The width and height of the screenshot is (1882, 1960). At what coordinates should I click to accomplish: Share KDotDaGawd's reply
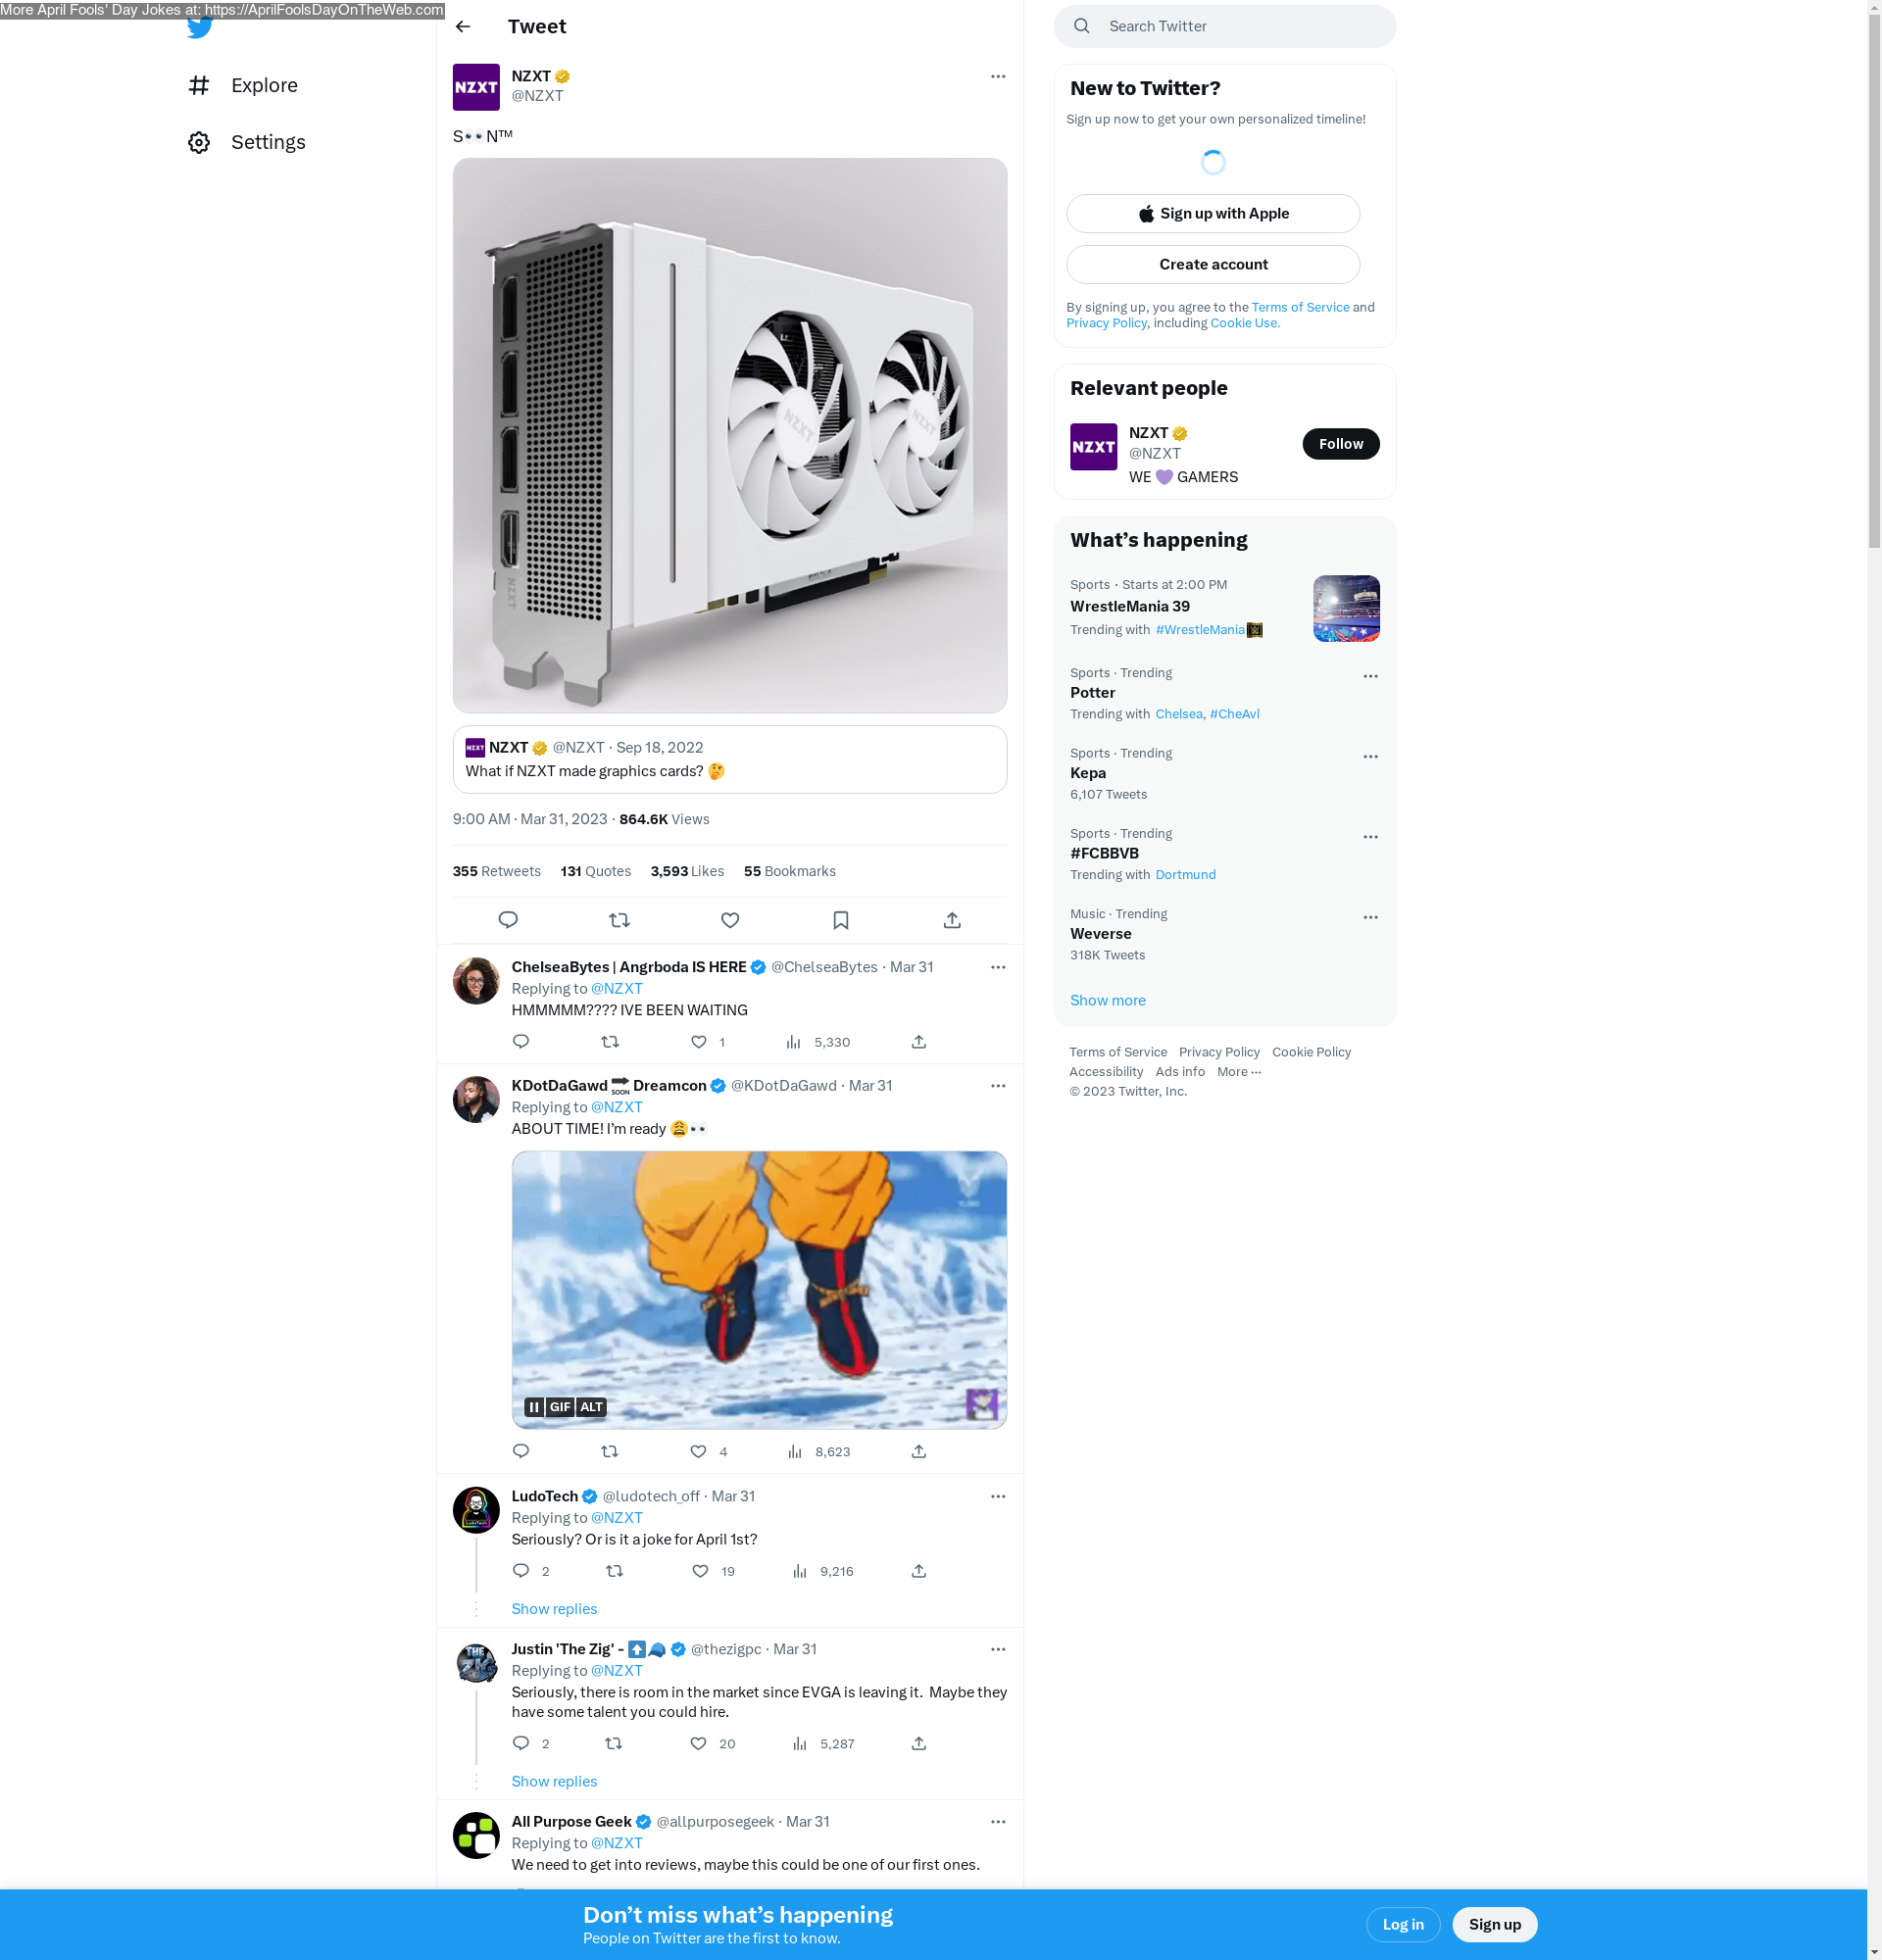tap(919, 1451)
